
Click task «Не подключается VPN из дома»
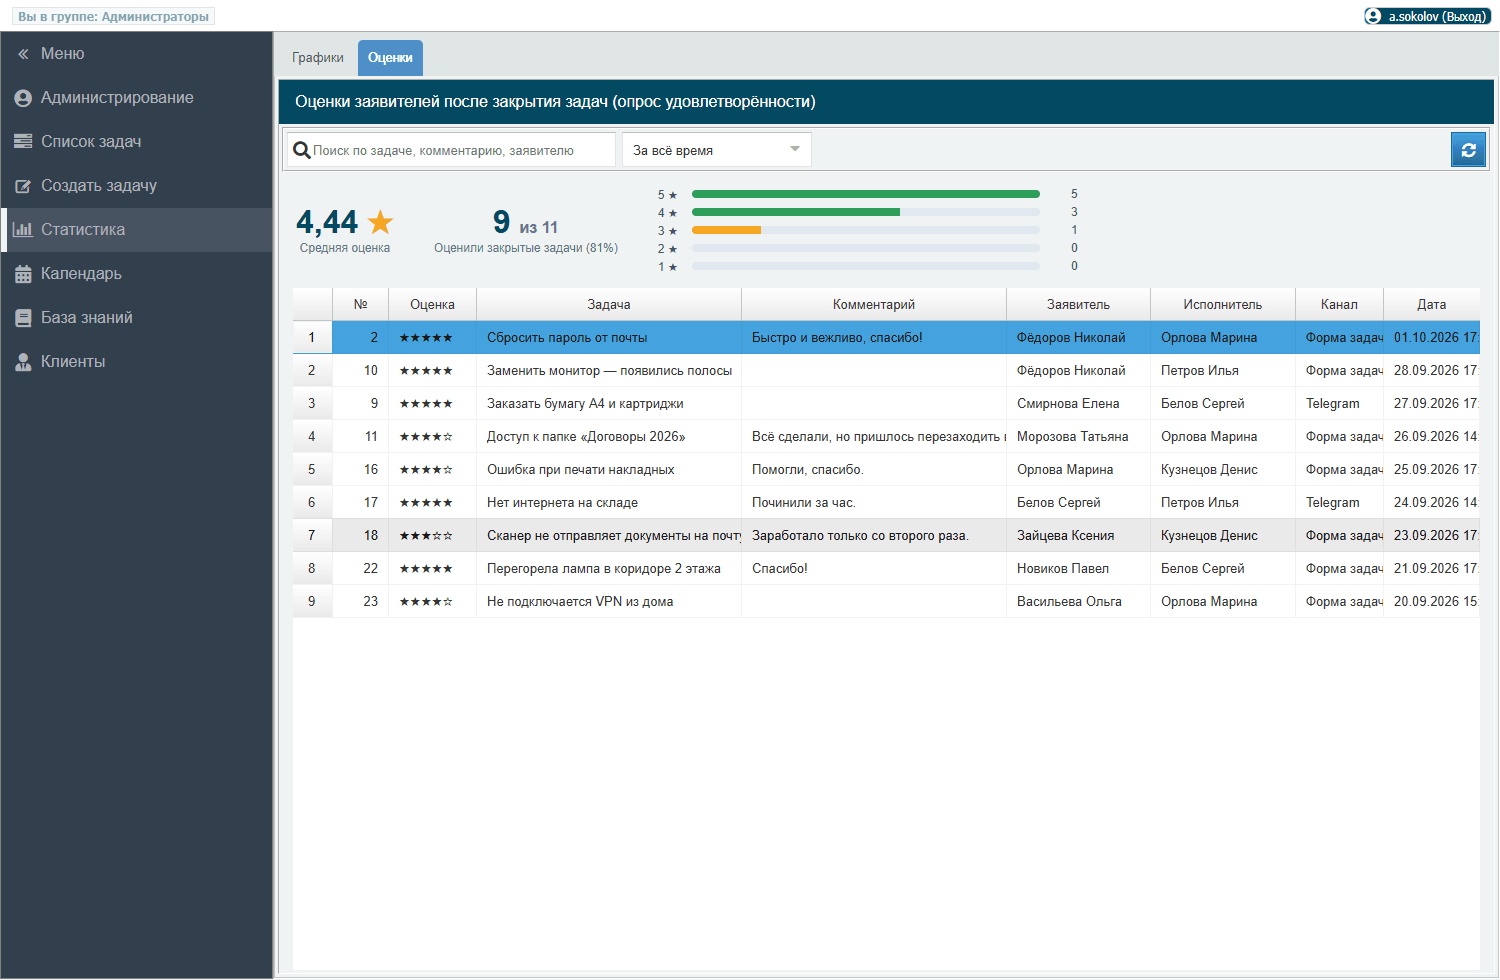click(x=580, y=602)
